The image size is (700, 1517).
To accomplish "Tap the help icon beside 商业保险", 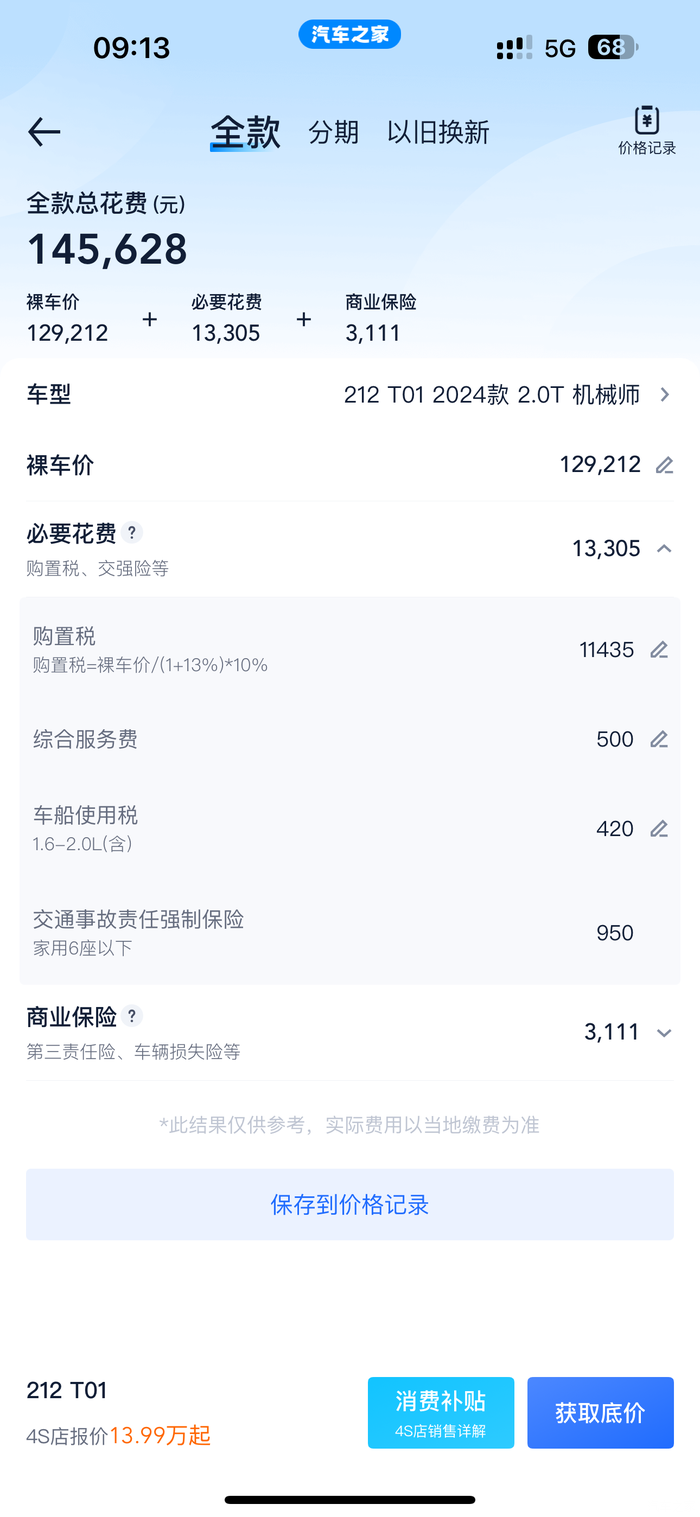I will tap(132, 1016).
